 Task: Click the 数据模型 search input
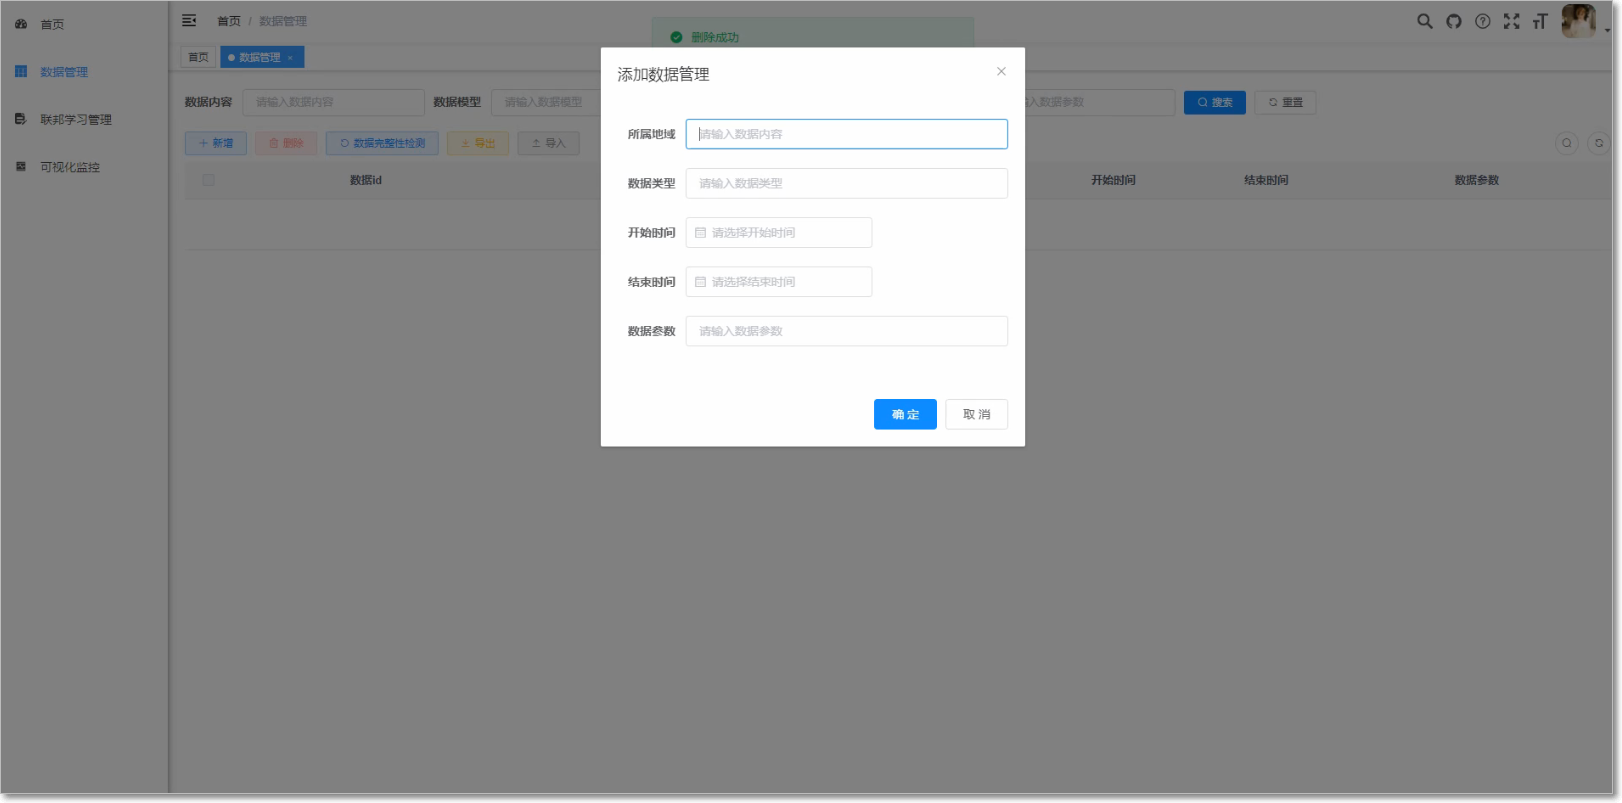[x=546, y=102]
